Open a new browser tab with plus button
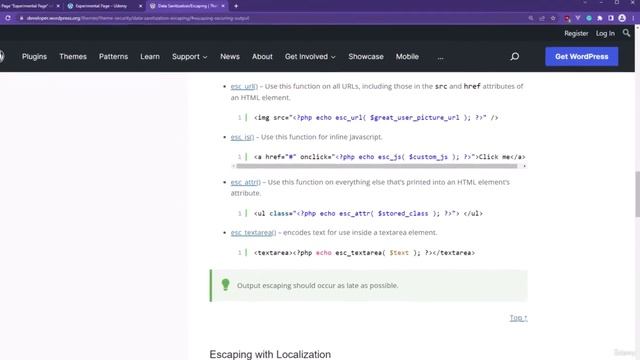Screen dimensions: 640x360 pos(236,6)
